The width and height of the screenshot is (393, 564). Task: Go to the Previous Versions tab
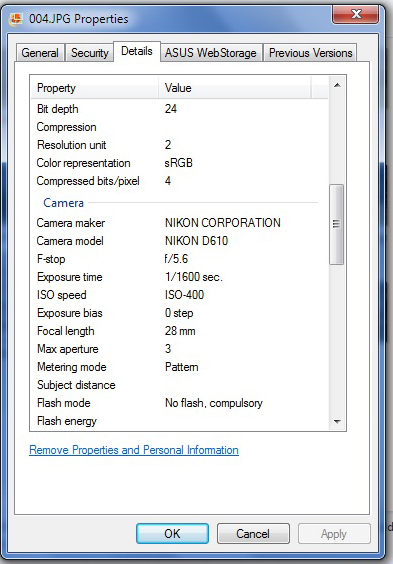310,53
